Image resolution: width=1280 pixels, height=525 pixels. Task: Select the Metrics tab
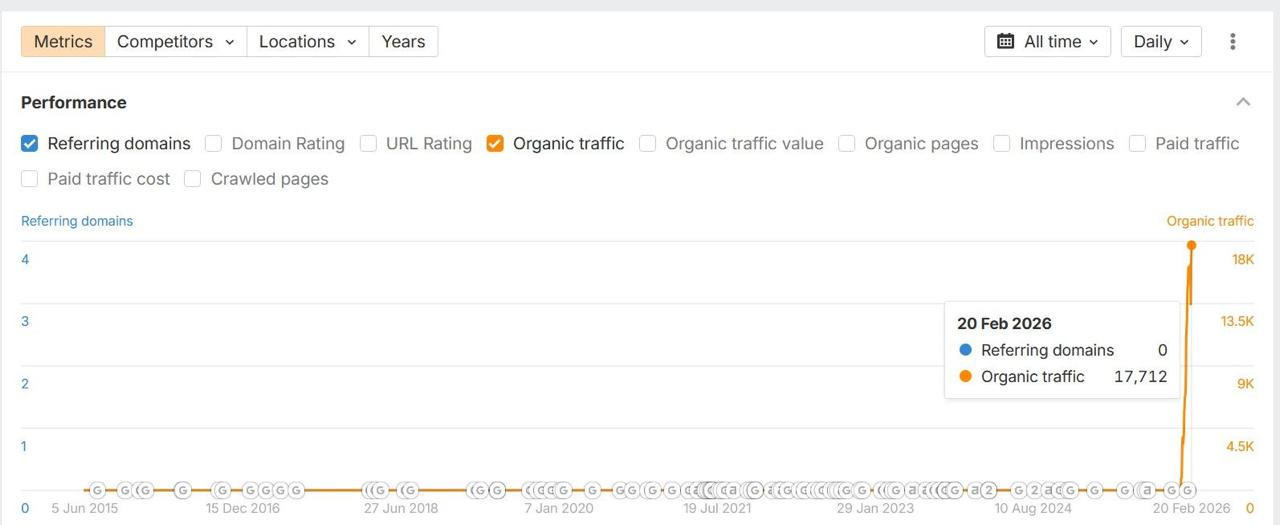(x=63, y=41)
